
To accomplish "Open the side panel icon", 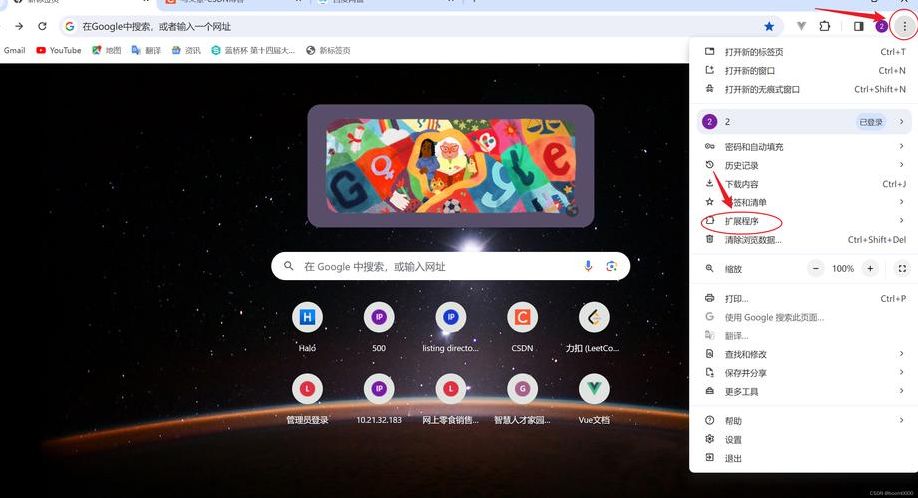I will pyautogui.click(x=858, y=26).
